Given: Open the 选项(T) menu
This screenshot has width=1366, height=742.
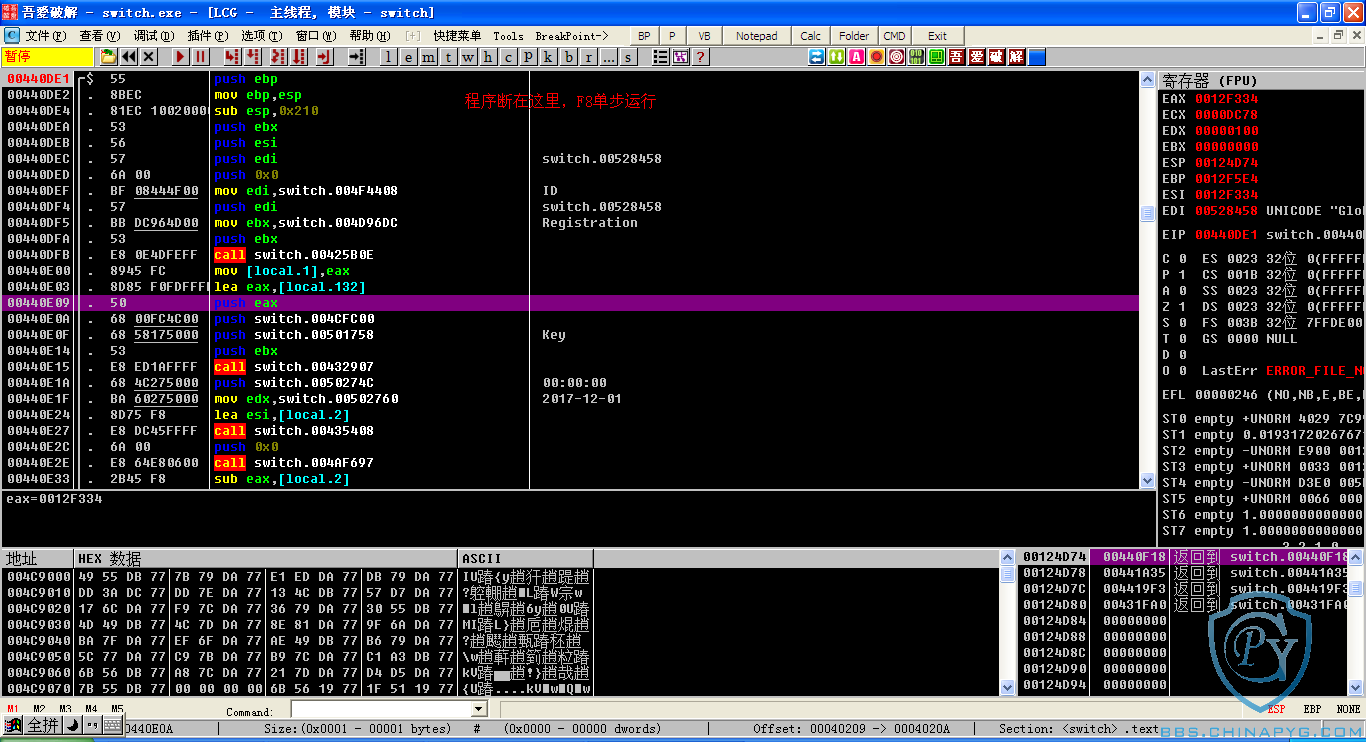Looking at the screenshot, I should (x=262, y=36).
